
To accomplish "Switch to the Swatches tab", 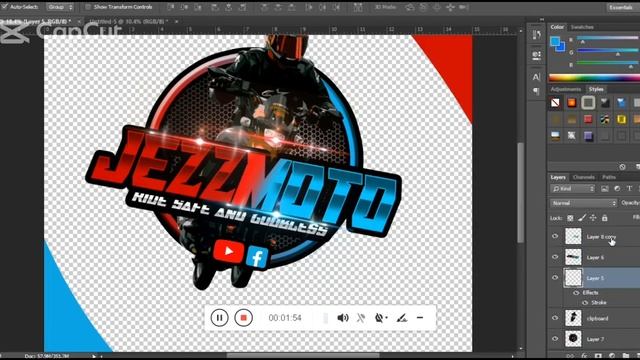I will 582,27.
